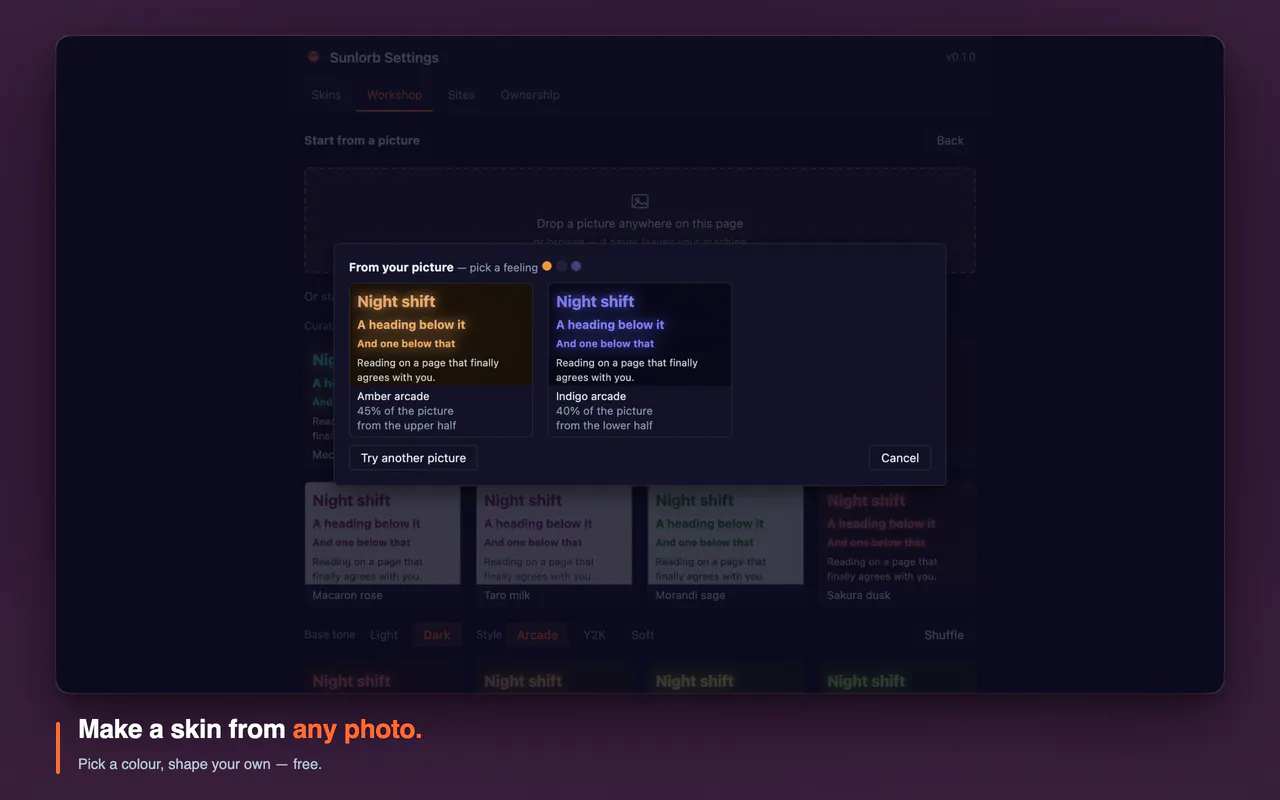Pick the Taro milk skin card
Image resolution: width=1280 pixels, height=800 pixels.
coord(554,545)
